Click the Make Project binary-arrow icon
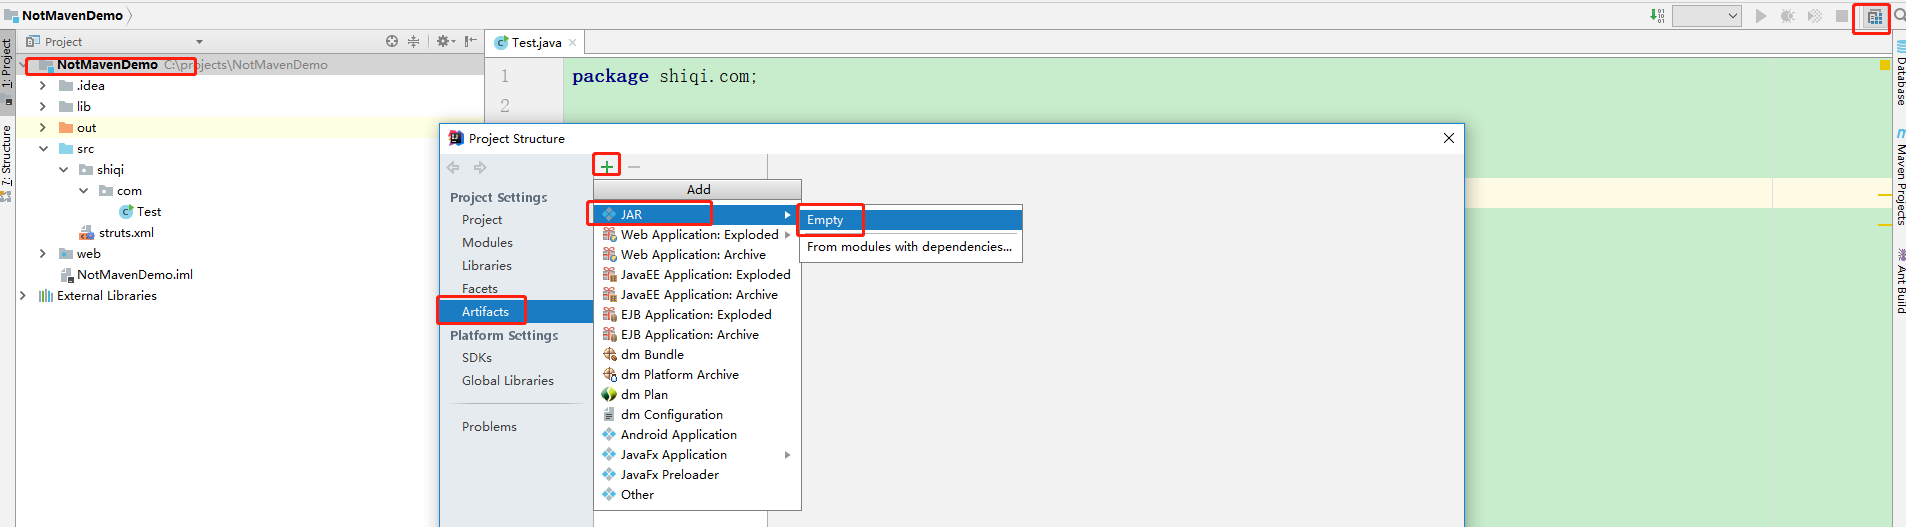This screenshot has height=527, width=1906. click(1657, 16)
